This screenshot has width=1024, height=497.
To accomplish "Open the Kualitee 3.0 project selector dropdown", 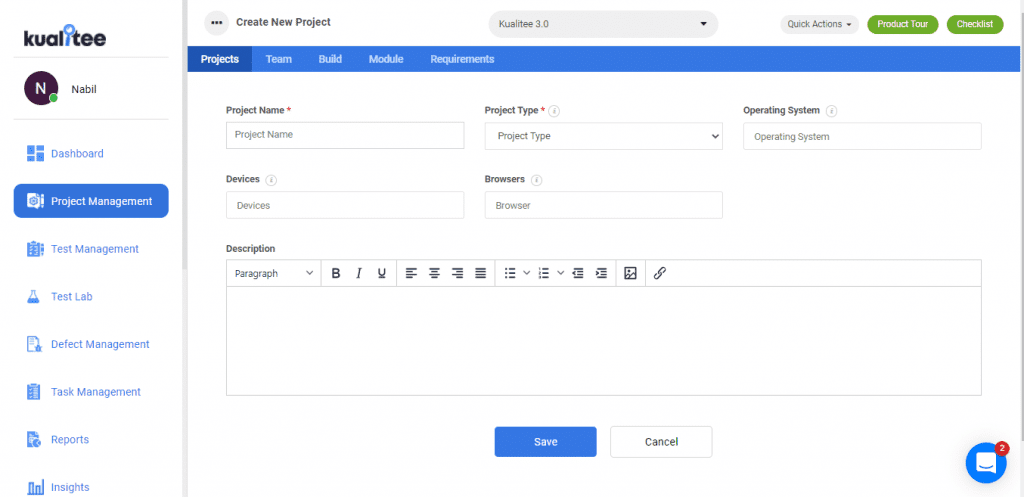I will [x=603, y=24].
